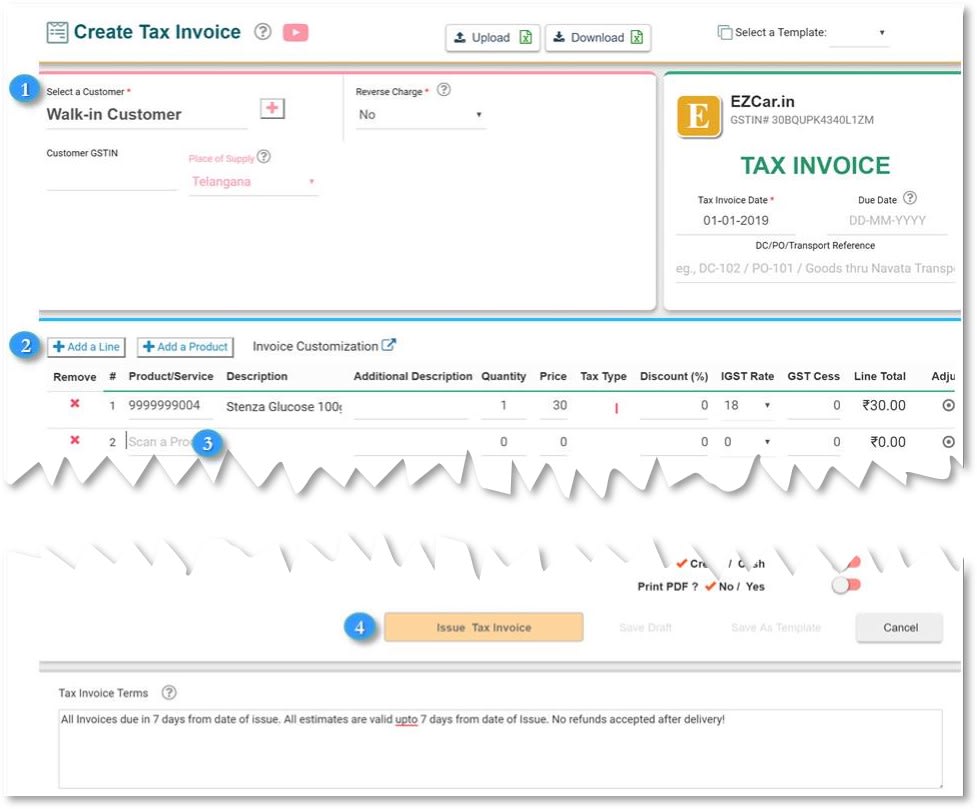This screenshot has height=809, width=977.
Task: Click the Add a Product button
Action: (185, 347)
